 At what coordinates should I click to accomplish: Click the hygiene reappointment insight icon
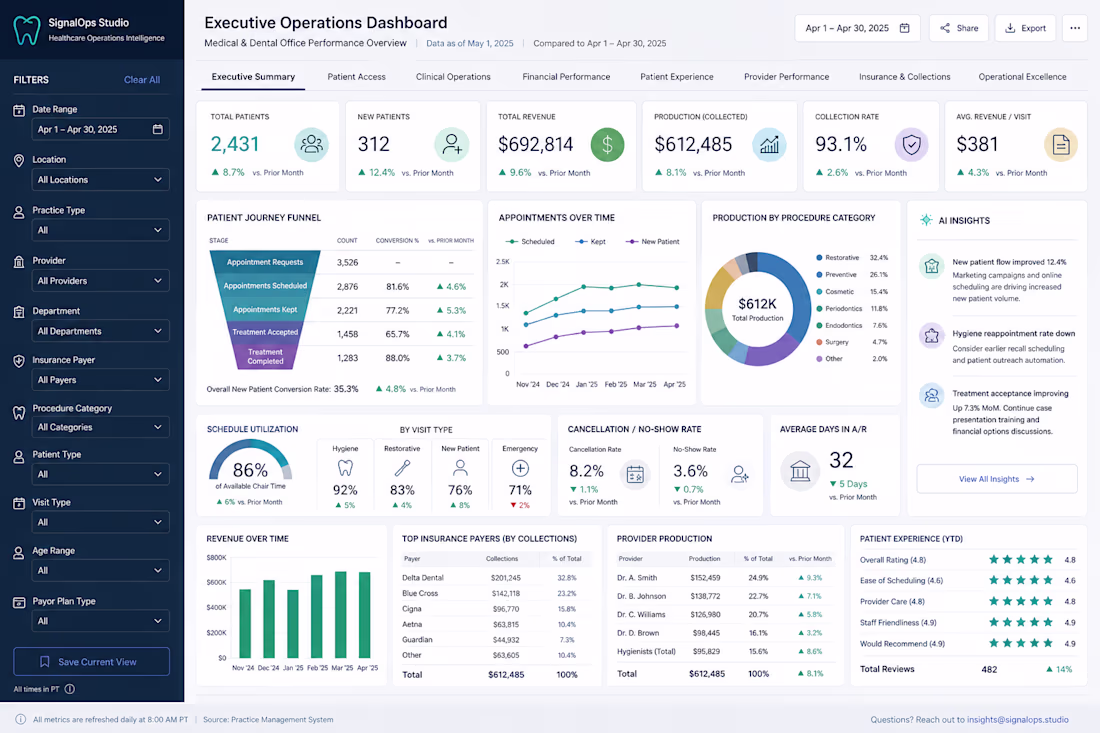click(932, 336)
